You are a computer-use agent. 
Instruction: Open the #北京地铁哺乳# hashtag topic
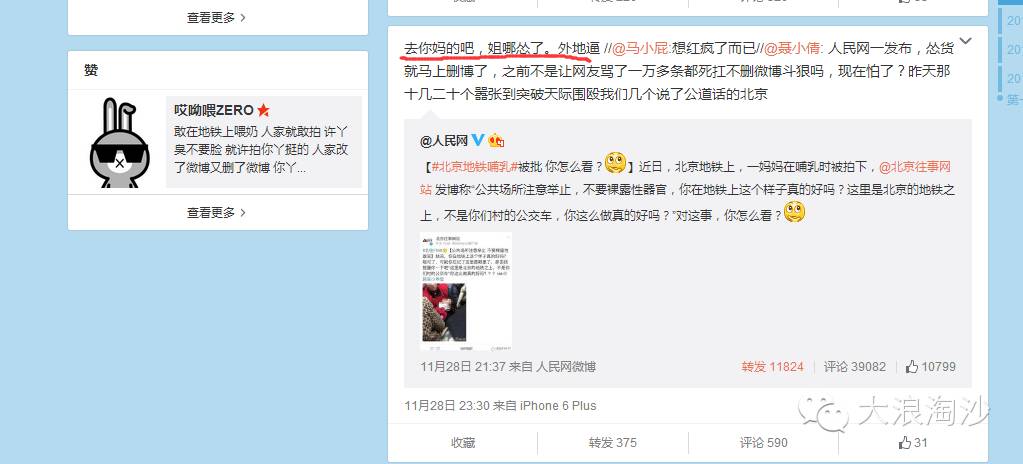coord(474,166)
